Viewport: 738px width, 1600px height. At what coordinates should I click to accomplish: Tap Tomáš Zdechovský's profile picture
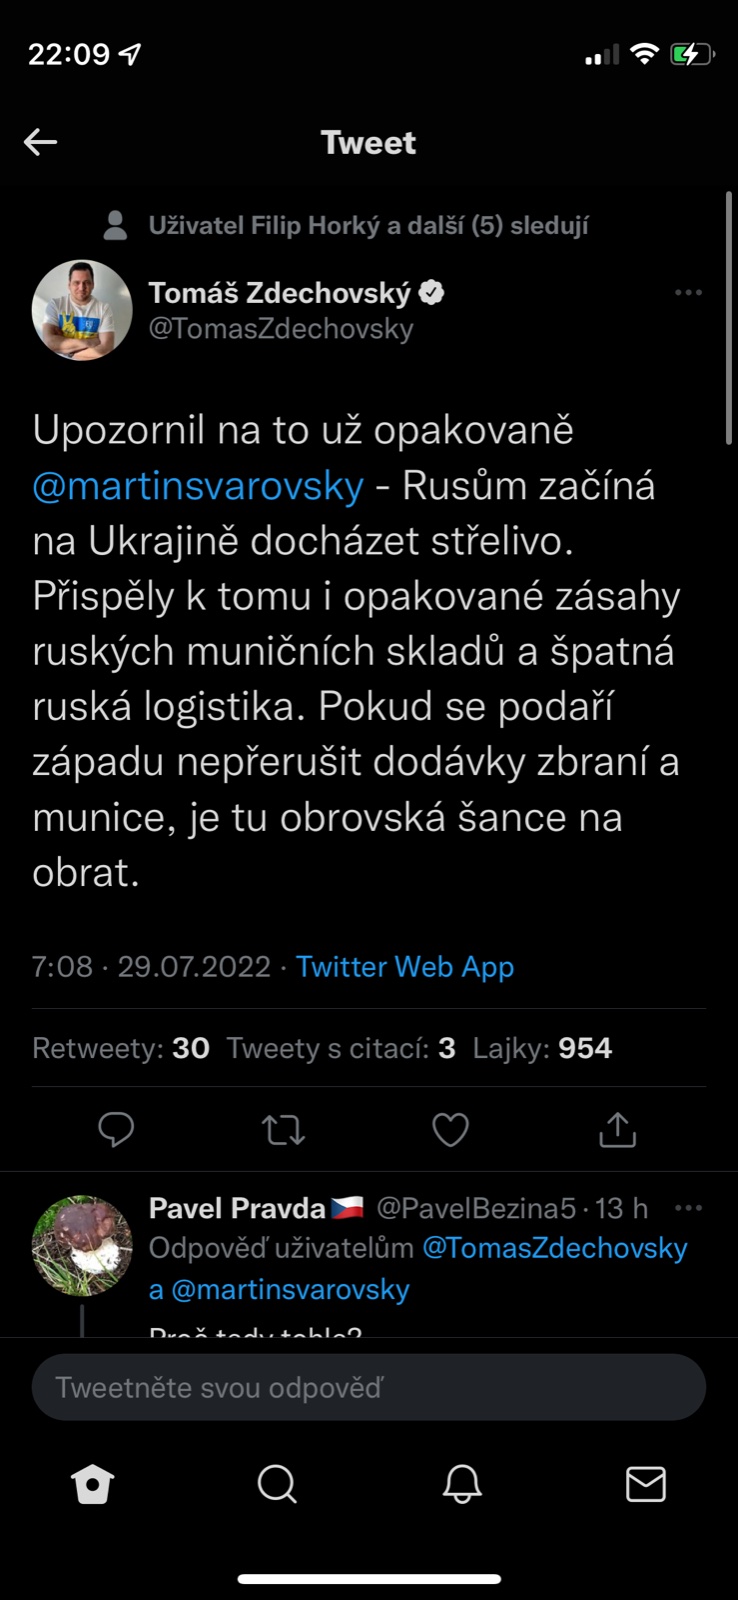tap(82, 310)
